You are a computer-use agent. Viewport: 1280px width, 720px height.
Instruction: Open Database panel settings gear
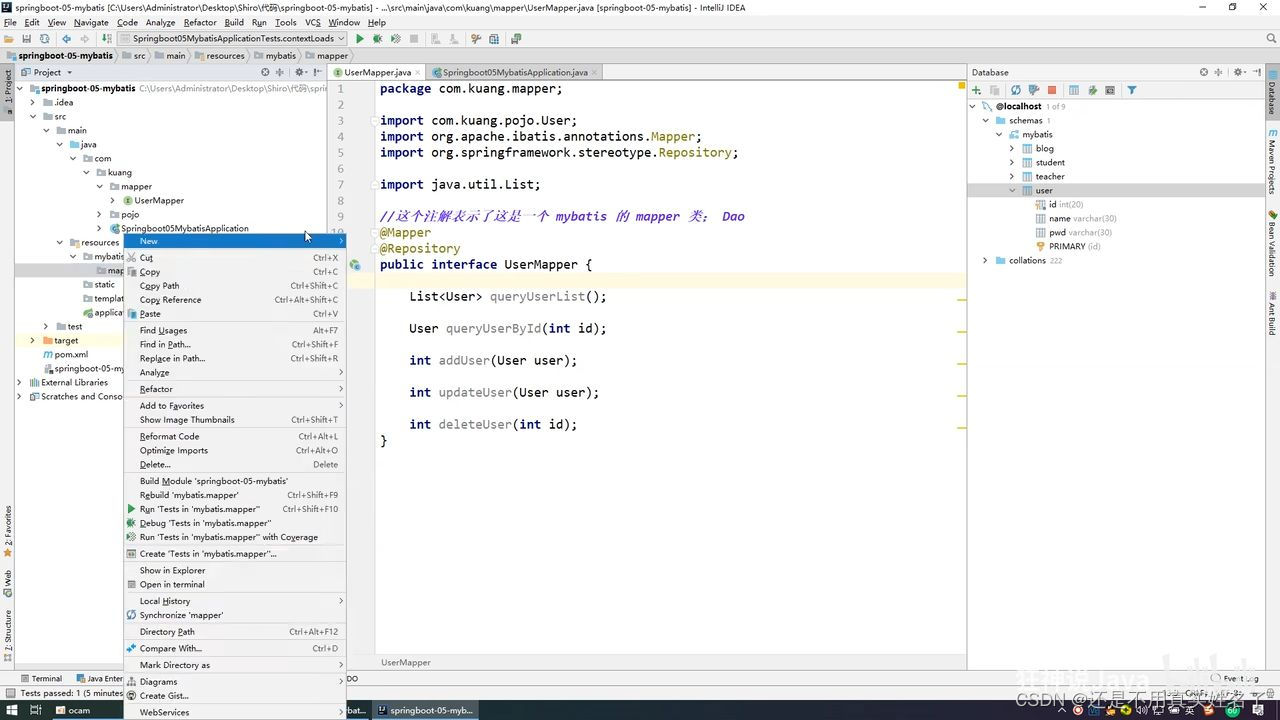1239,72
